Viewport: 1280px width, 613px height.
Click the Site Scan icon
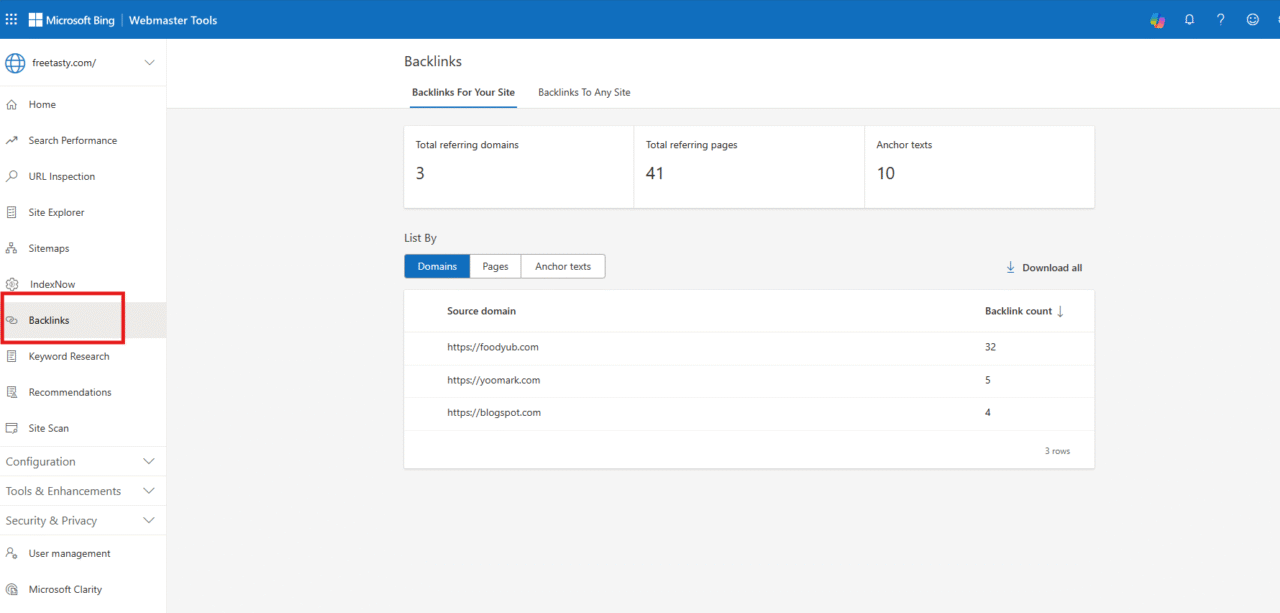(12, 428)
